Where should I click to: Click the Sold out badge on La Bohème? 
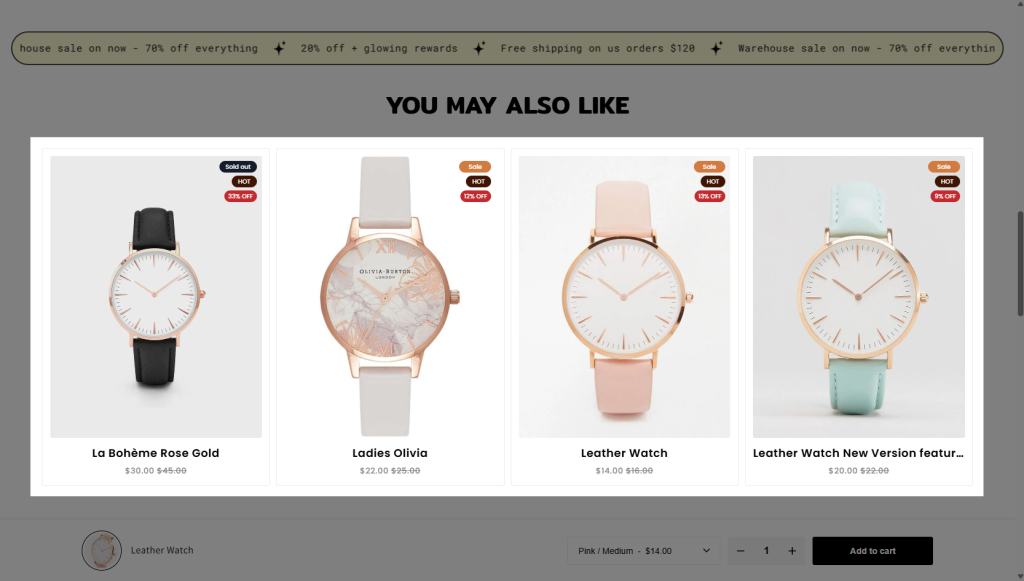[238, 166]
